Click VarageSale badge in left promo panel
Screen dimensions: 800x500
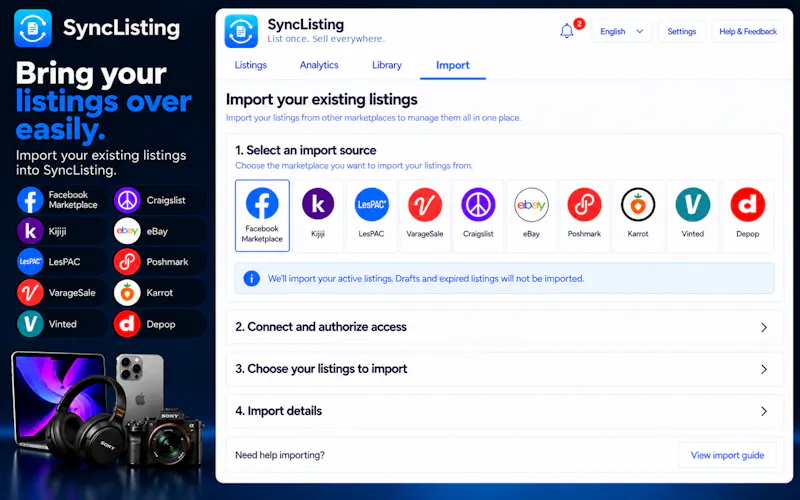tap(60, 293)
